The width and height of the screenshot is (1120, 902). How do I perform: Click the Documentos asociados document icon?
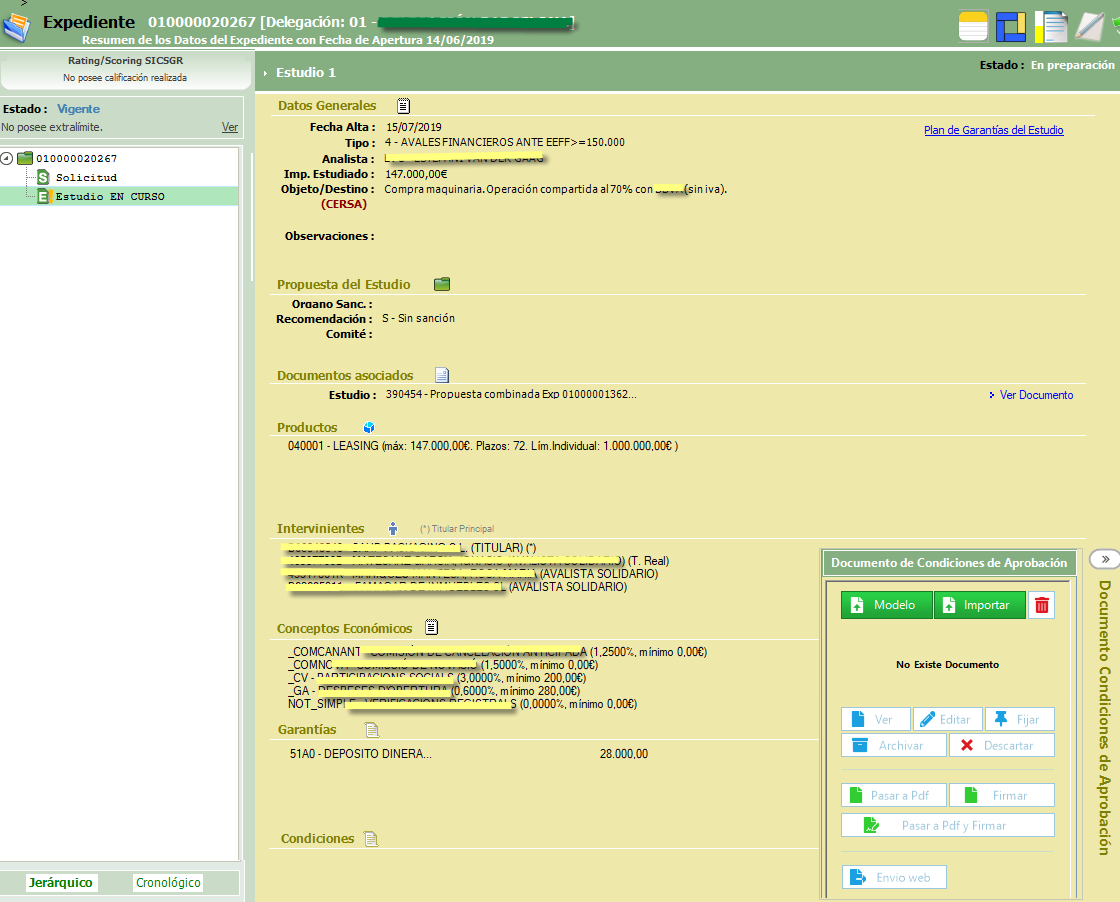[442, 375]
